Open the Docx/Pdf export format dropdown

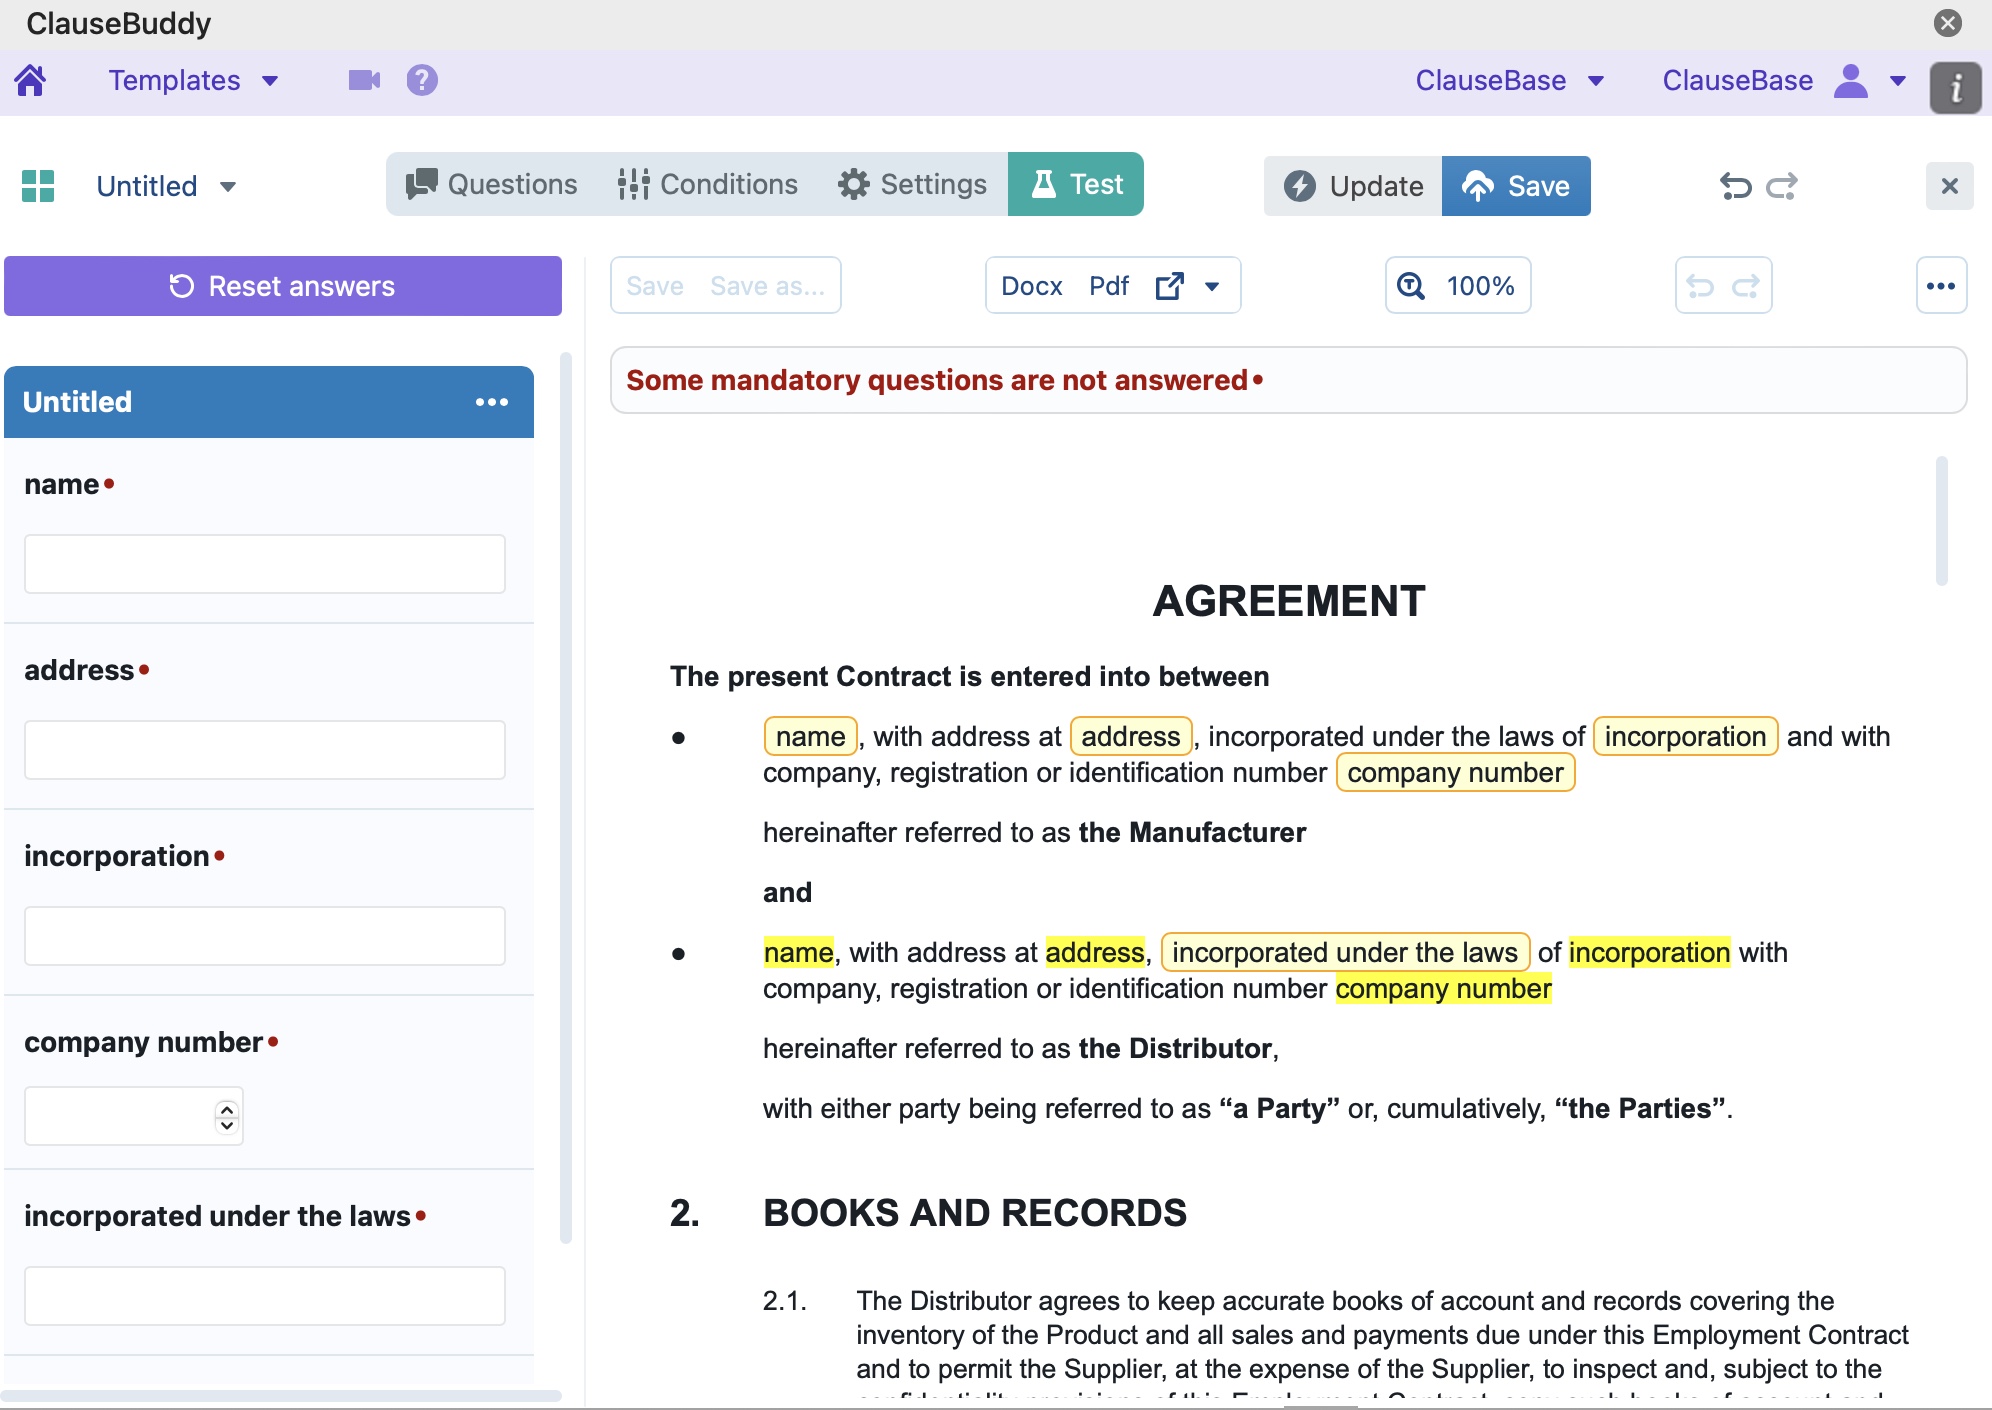[1212, 286]
